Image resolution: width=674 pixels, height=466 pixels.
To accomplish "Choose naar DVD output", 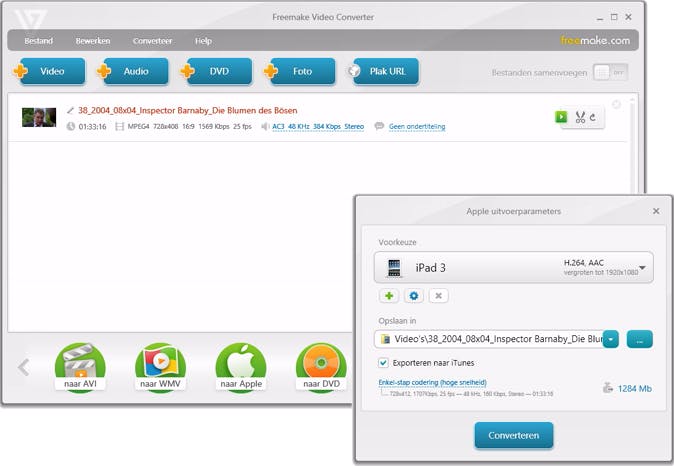I will pyautogui.click(x=321, y=367).
